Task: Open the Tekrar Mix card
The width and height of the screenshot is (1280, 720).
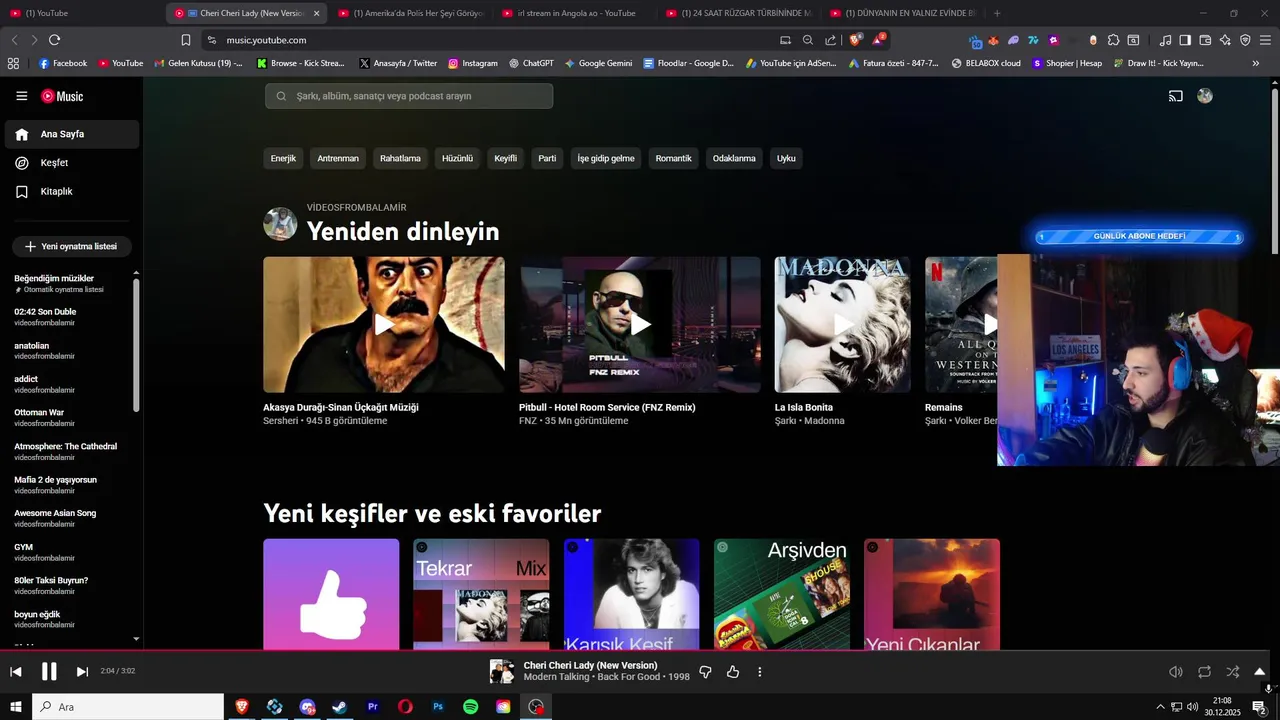Action: pyautogui.click(x=481, y=595)
